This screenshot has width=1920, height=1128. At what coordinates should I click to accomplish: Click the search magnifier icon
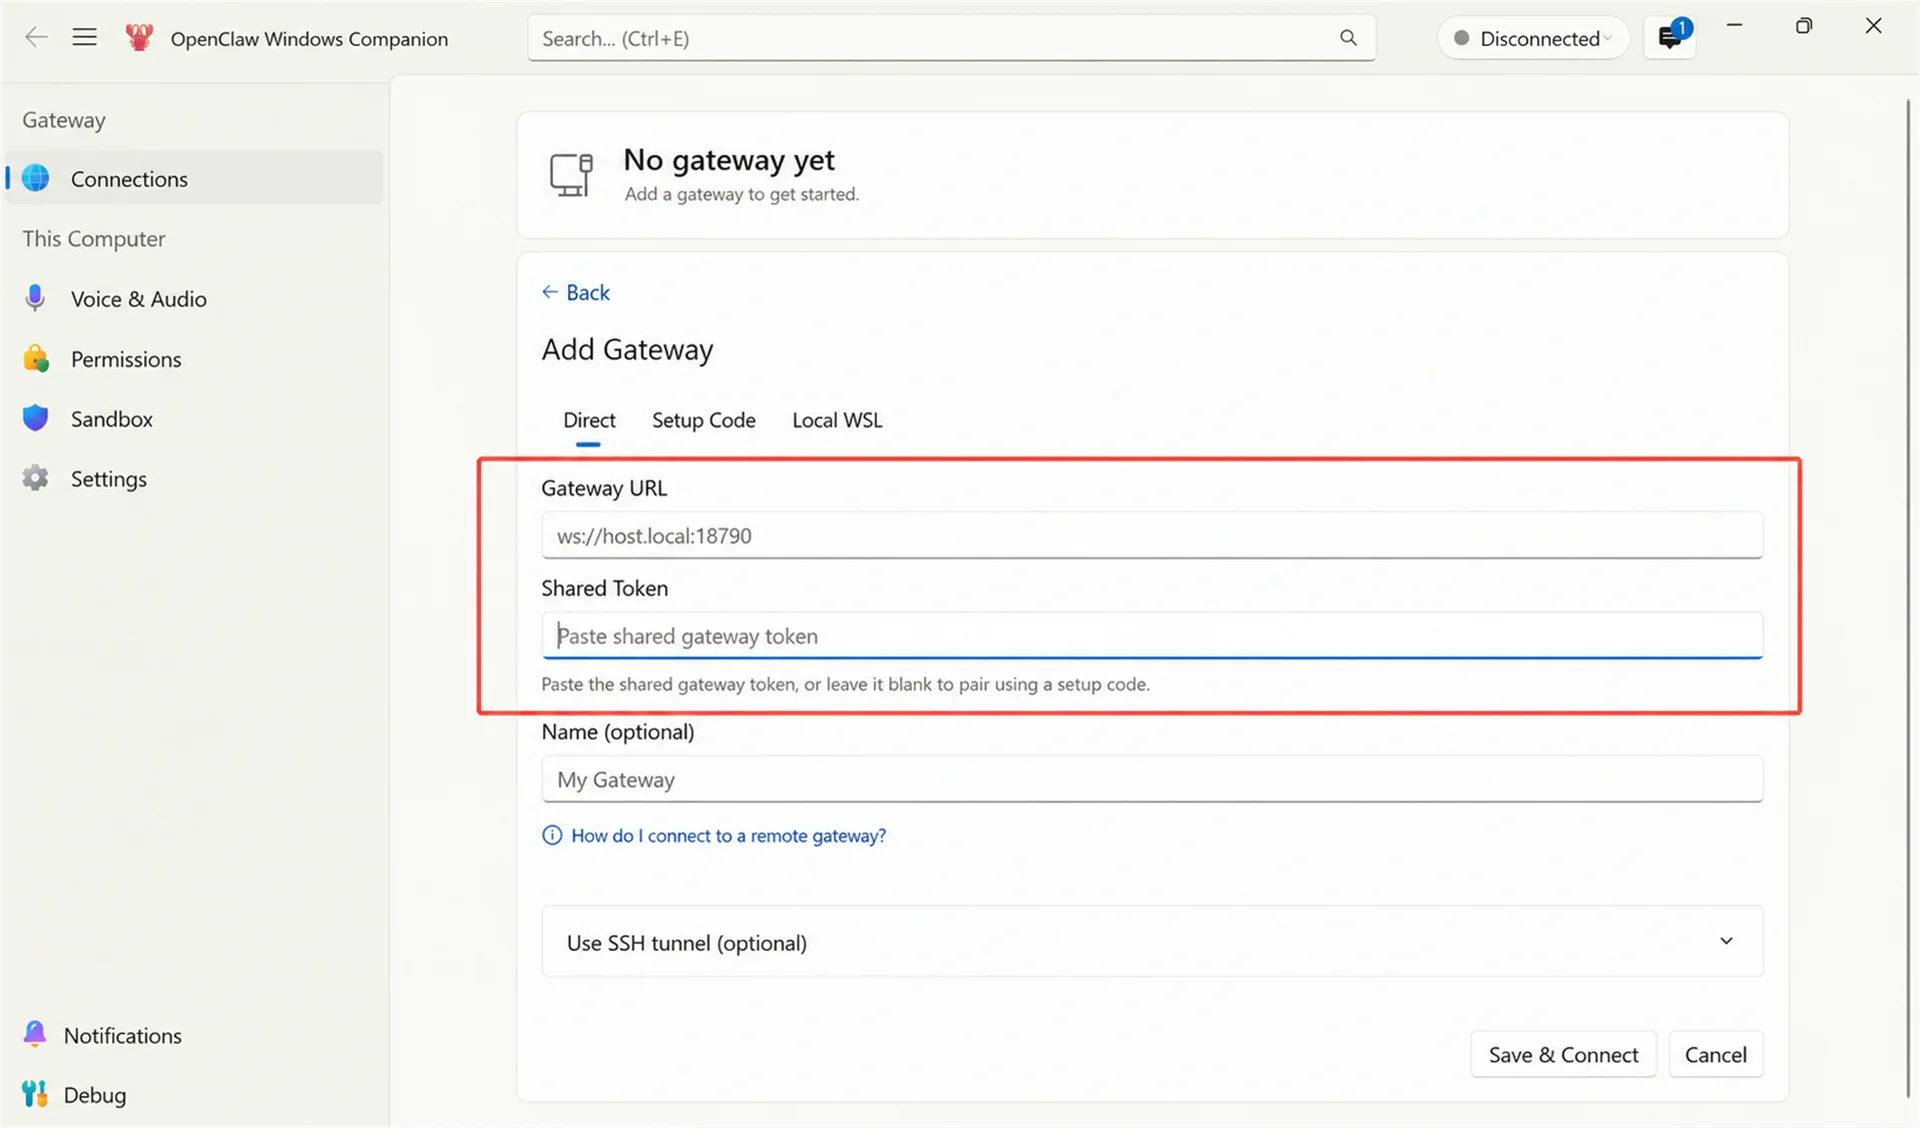pyautogui.click(x=1348, y=38)
